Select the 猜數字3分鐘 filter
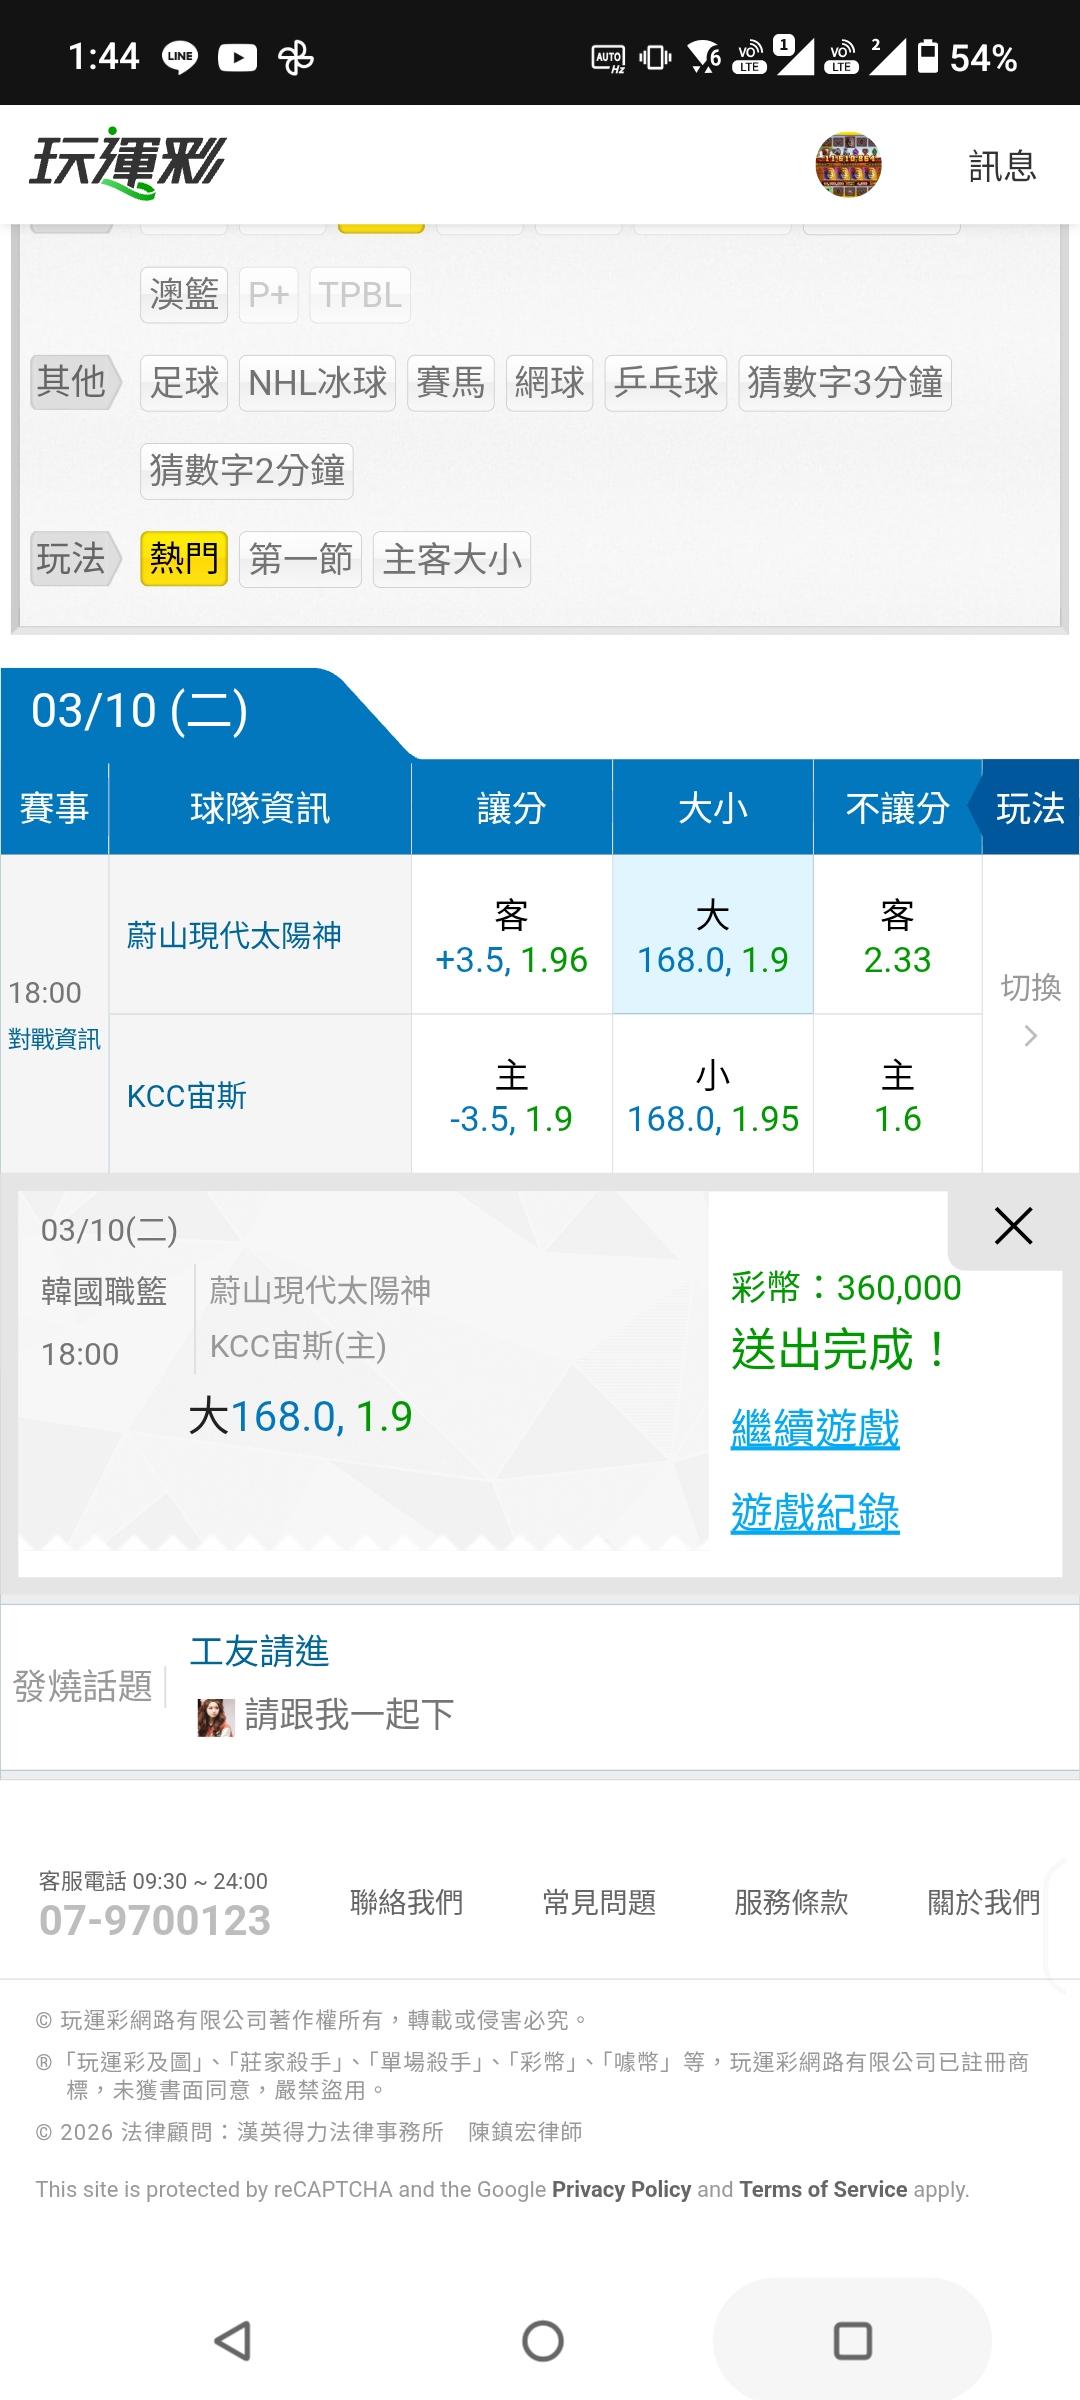The width and height of the screenshot is (1080, 2400). pyautogui.click(x=845, y=383)
